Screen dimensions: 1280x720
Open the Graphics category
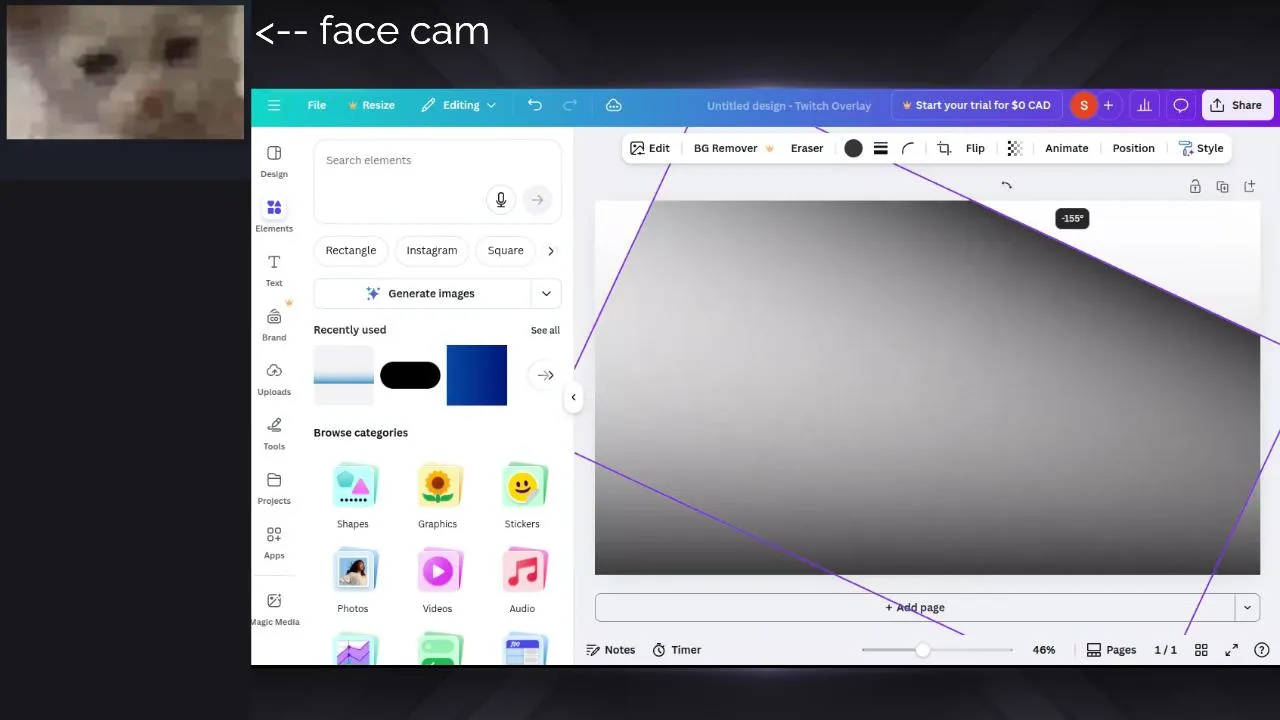coord(438,496)
